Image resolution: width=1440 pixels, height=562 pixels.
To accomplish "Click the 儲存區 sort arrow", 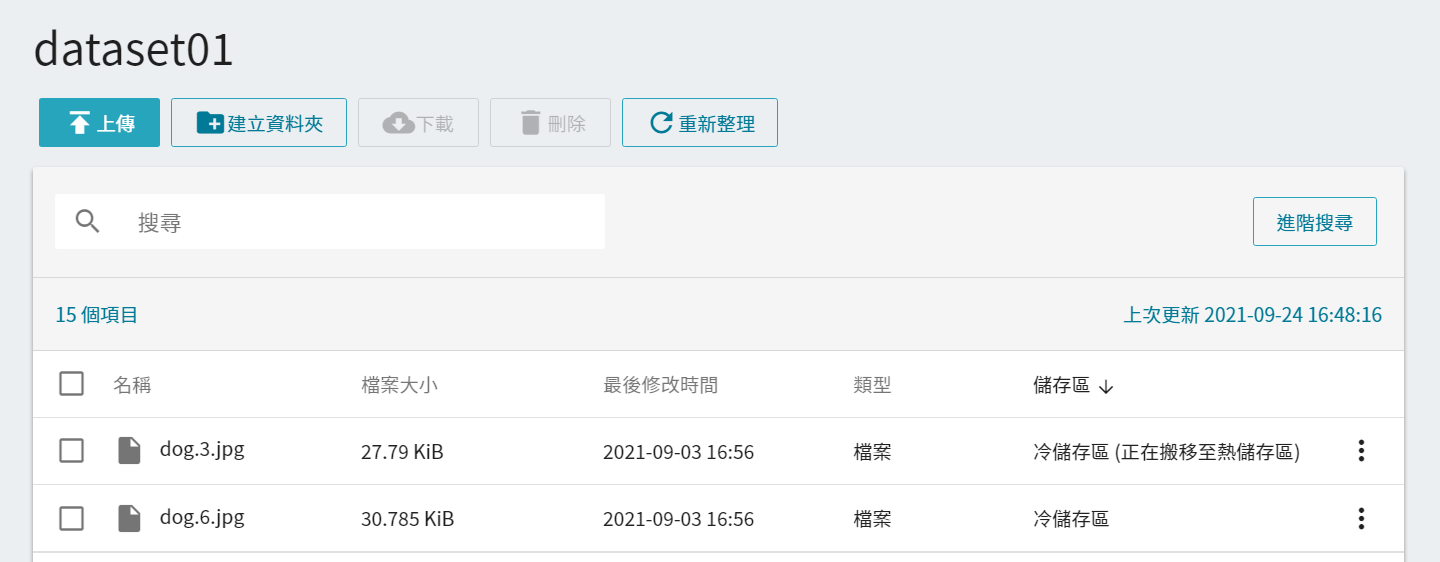I will (1105, 386).
